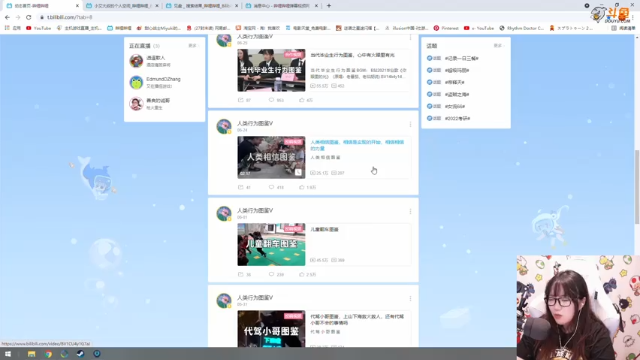This screenshot has height=360, width=640.
Task: Comment on the 儿童翻车图鉴 post
Action: (x=276, y=274)
